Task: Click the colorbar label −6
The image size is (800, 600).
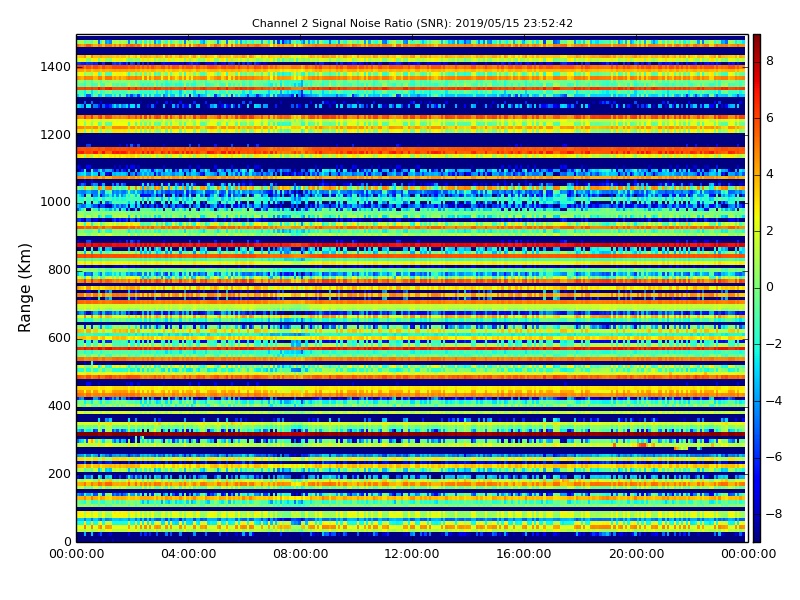Action: pyautogui.click(x=774, y=457)
